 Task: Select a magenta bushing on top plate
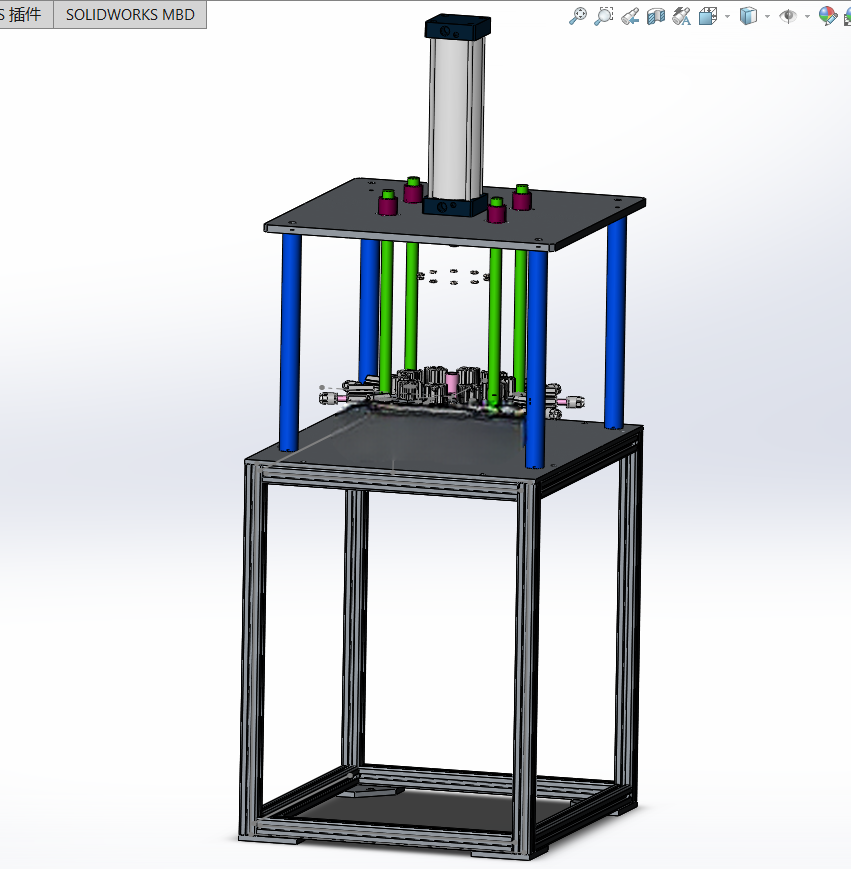point(388,206)
